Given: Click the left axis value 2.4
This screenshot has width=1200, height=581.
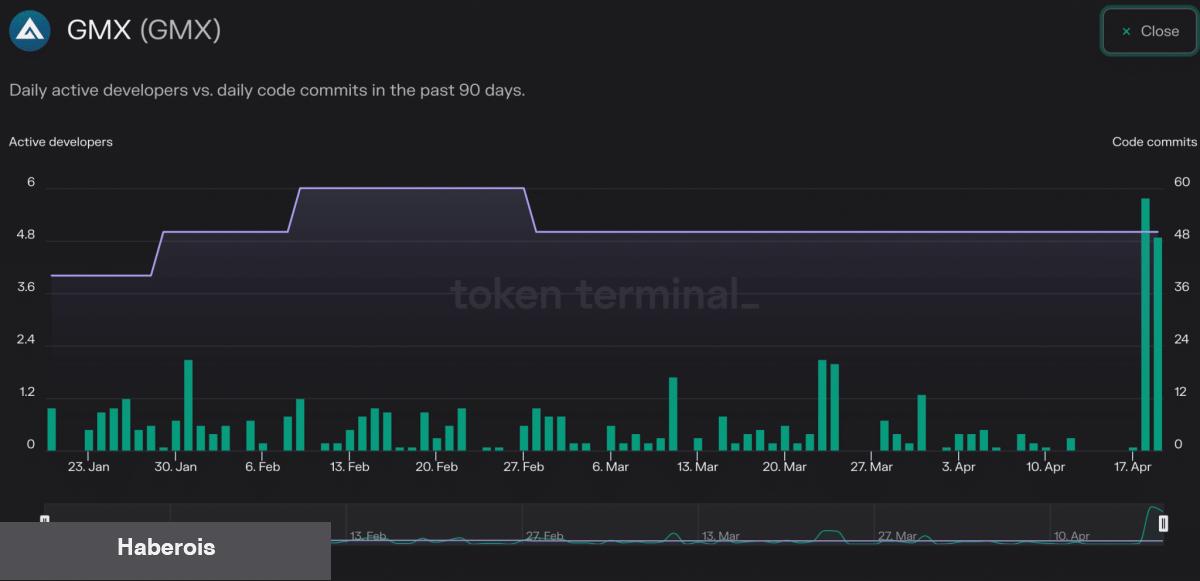Looking at the screenshot, I should point(25,340).
